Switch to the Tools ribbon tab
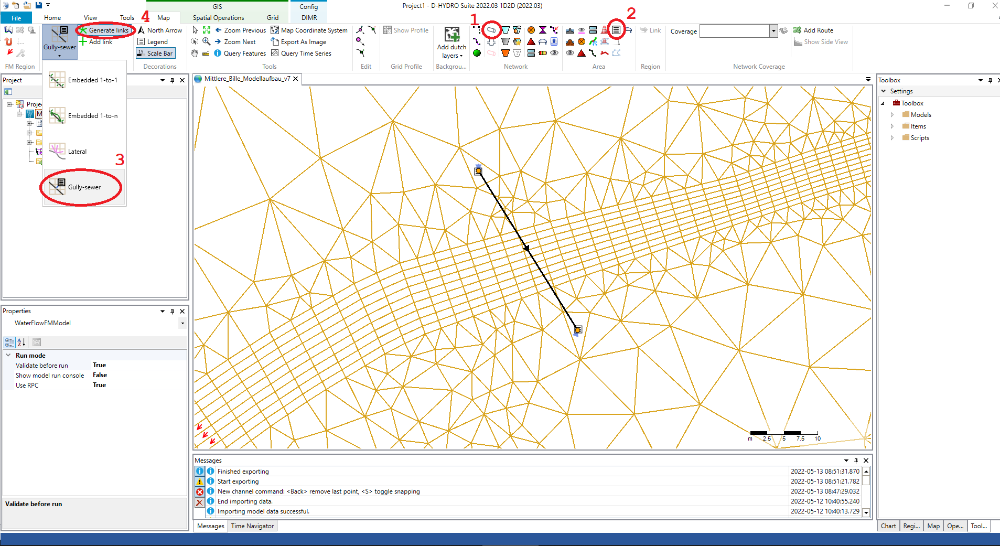The image size is (1000, 546). tap(127, 18)
